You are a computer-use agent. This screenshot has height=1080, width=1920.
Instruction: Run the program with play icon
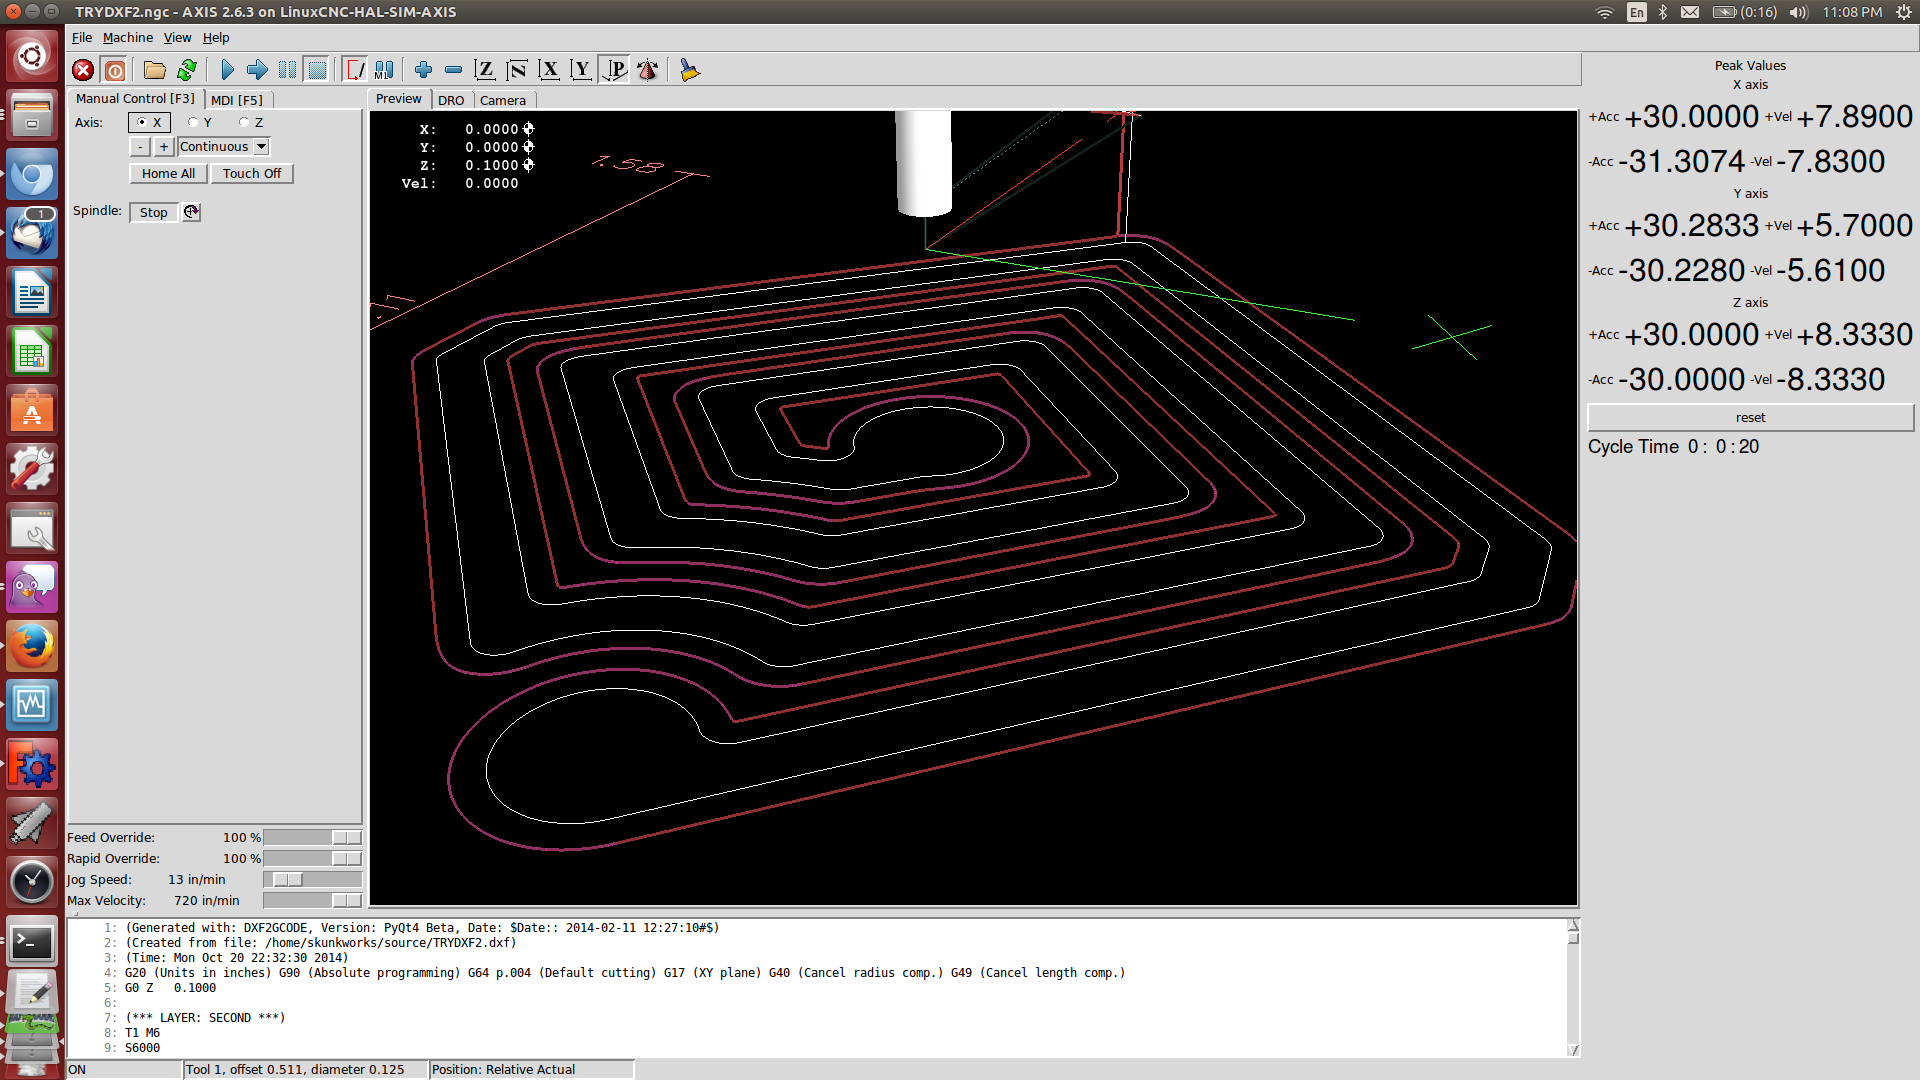click(x=227, y=70)
